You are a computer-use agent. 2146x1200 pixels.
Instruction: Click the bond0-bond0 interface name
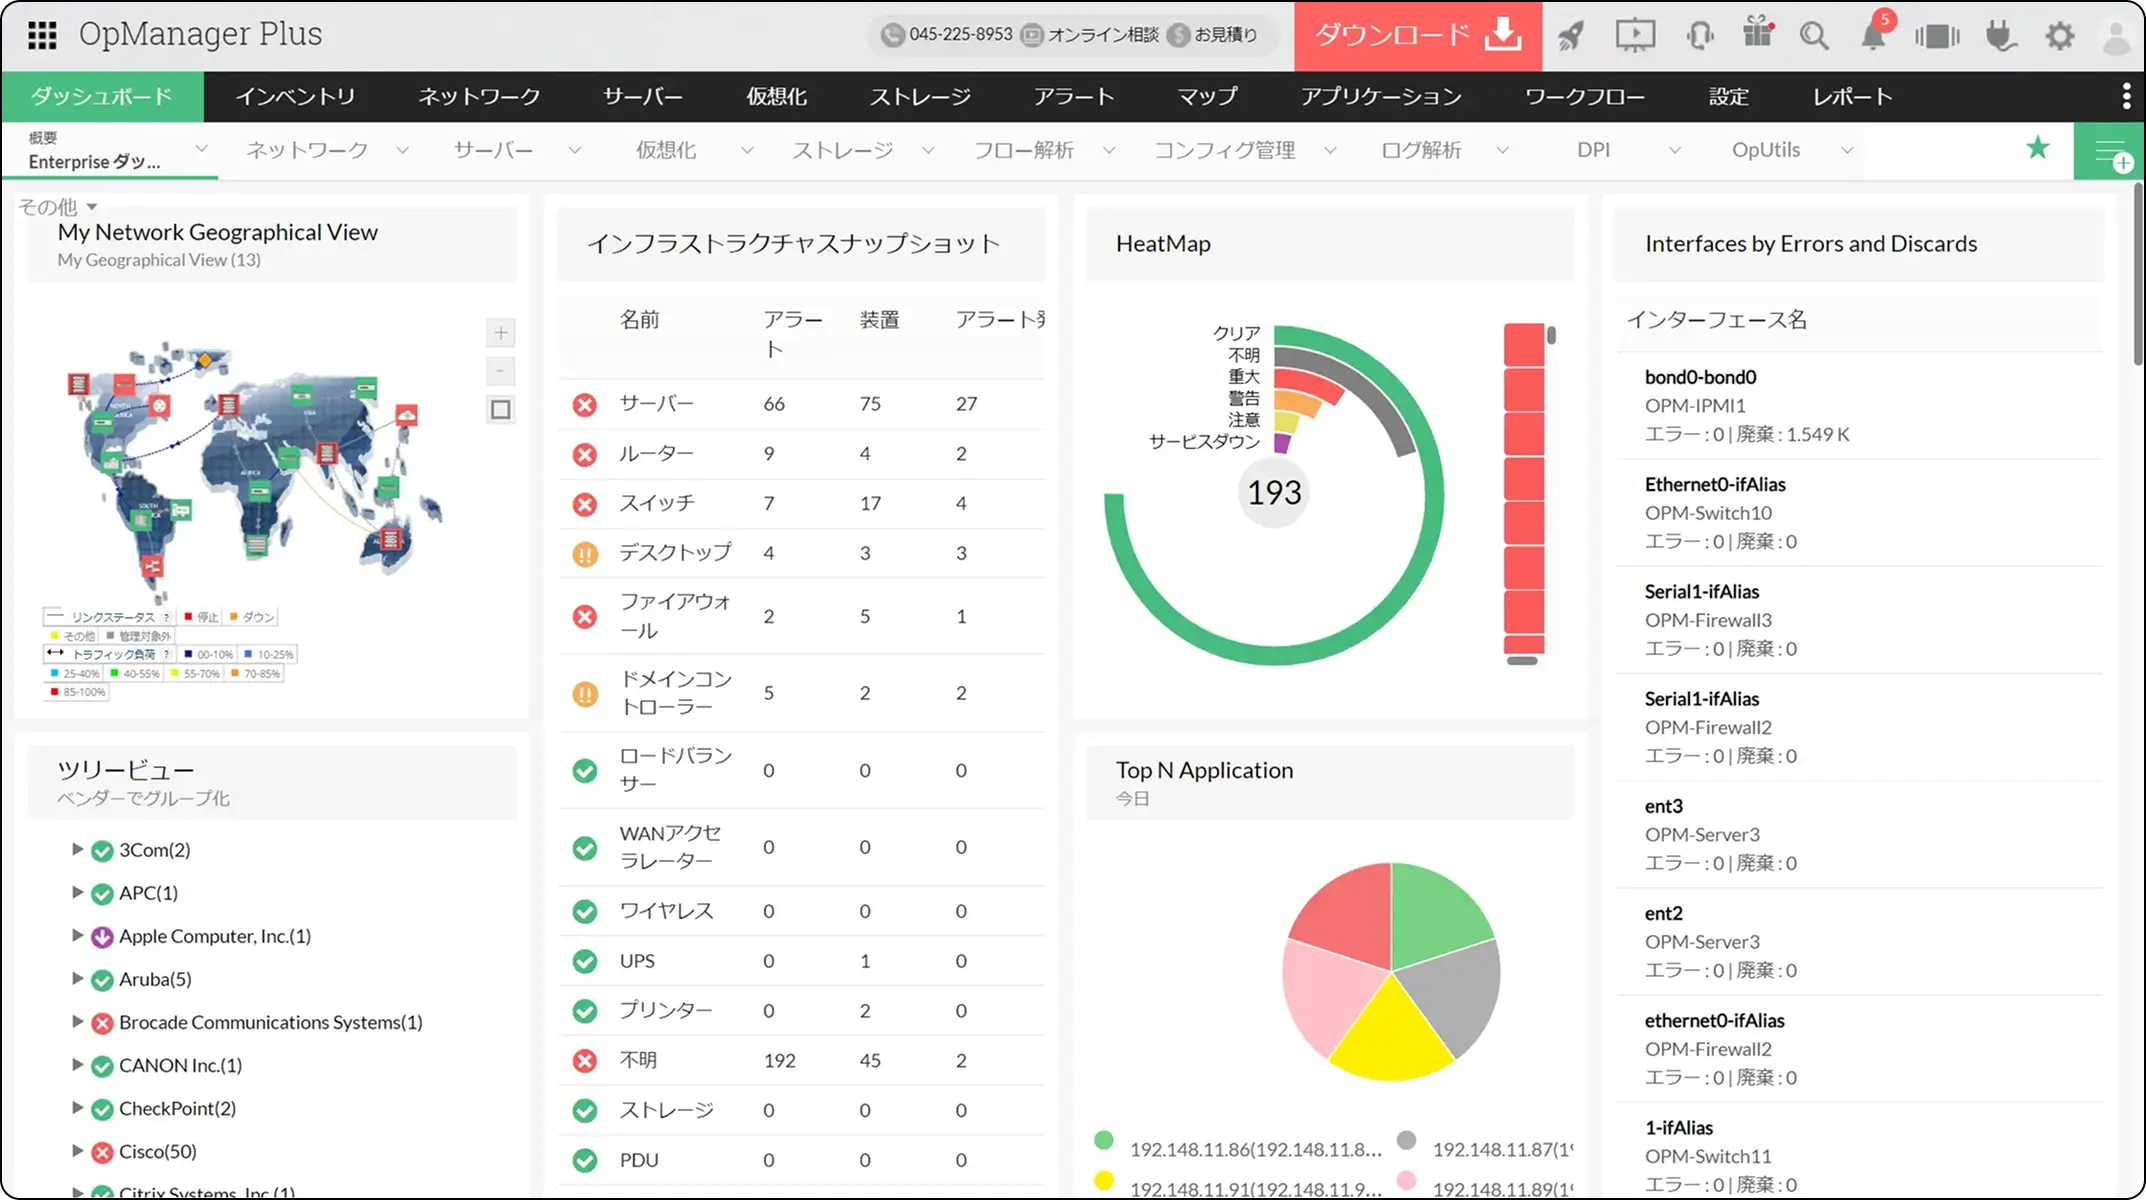pyautogui.click(x=1700, y=377)
